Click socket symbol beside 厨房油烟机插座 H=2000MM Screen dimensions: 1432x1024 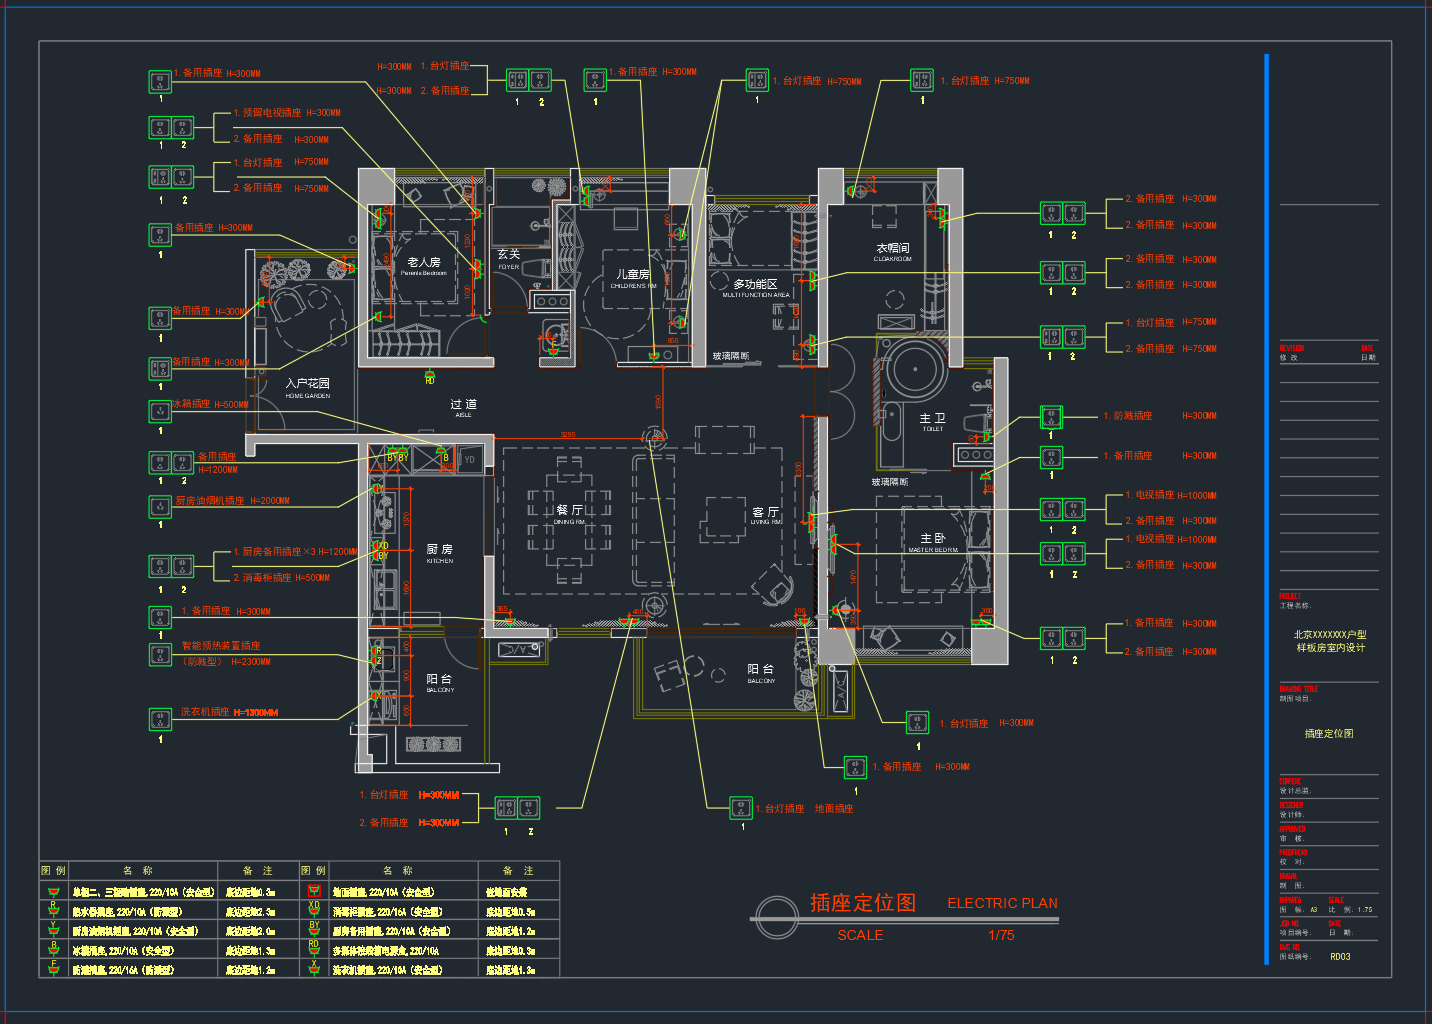[160, 506]
